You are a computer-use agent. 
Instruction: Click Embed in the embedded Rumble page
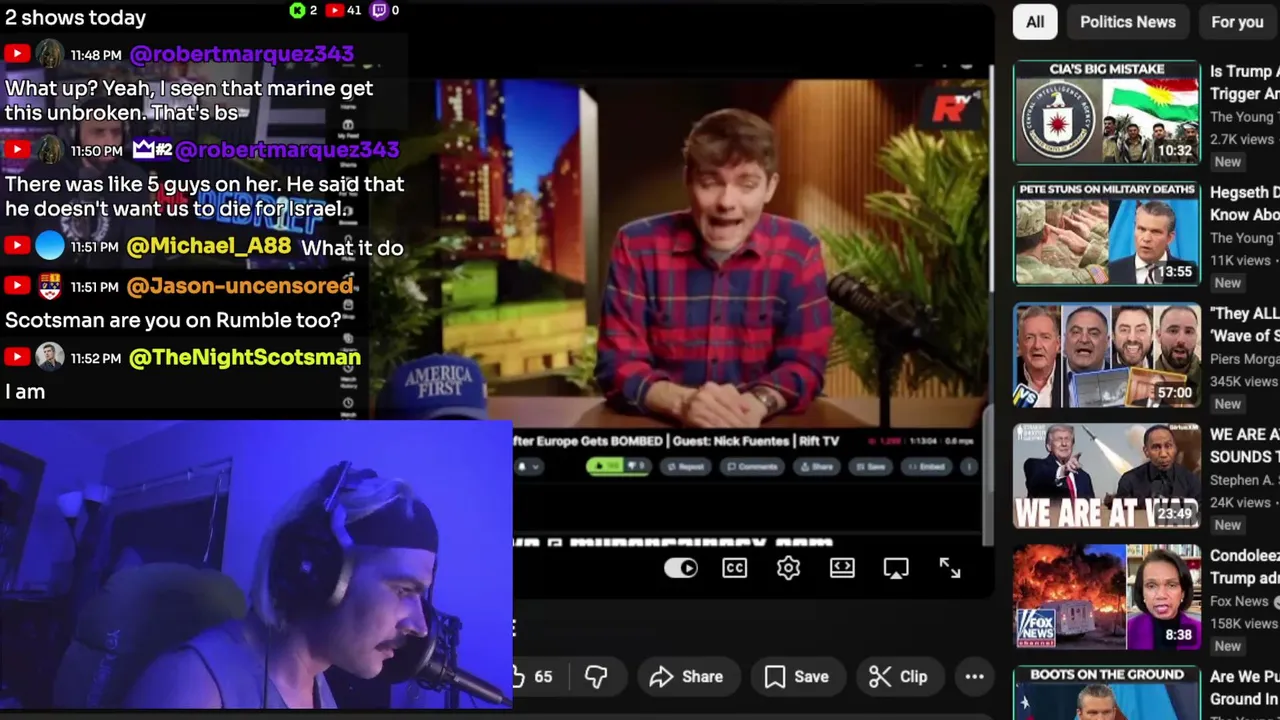pos(926,466)
